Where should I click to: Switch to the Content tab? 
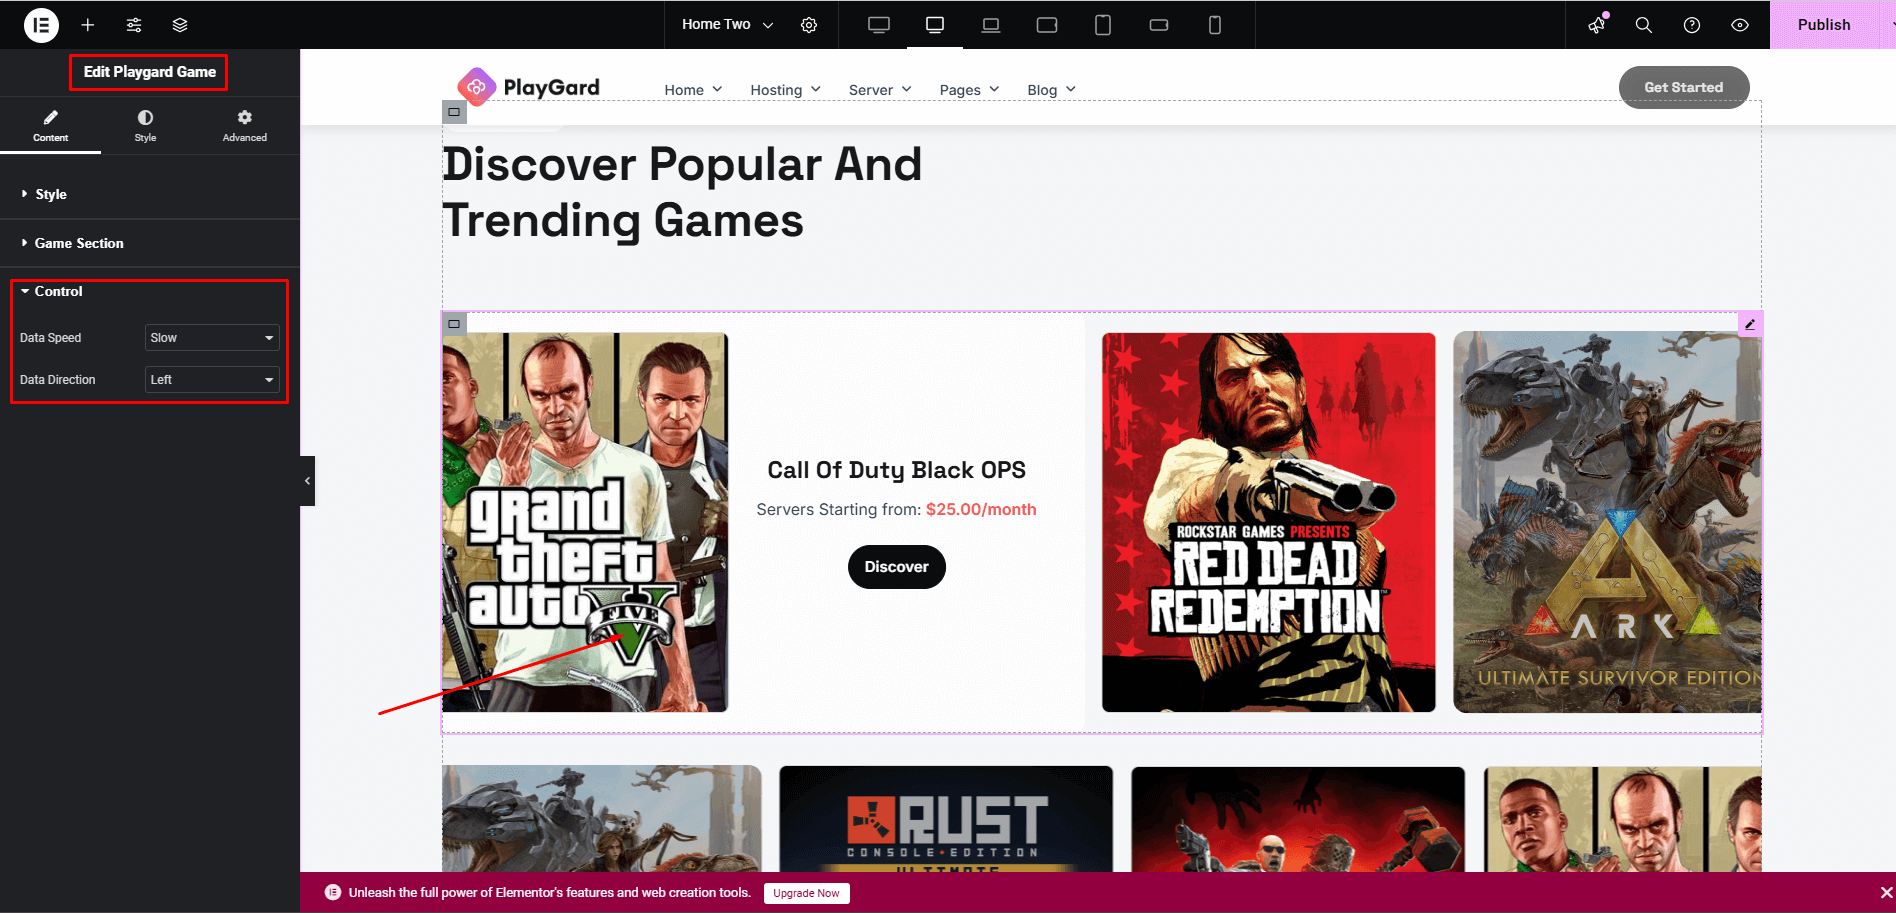click(50, 126)
